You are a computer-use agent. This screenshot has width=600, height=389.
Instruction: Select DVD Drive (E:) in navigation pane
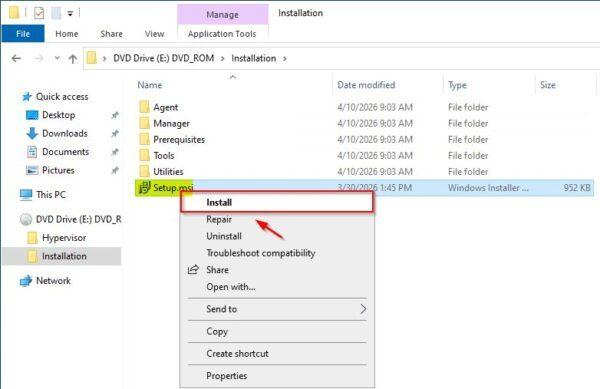(78, 219)
